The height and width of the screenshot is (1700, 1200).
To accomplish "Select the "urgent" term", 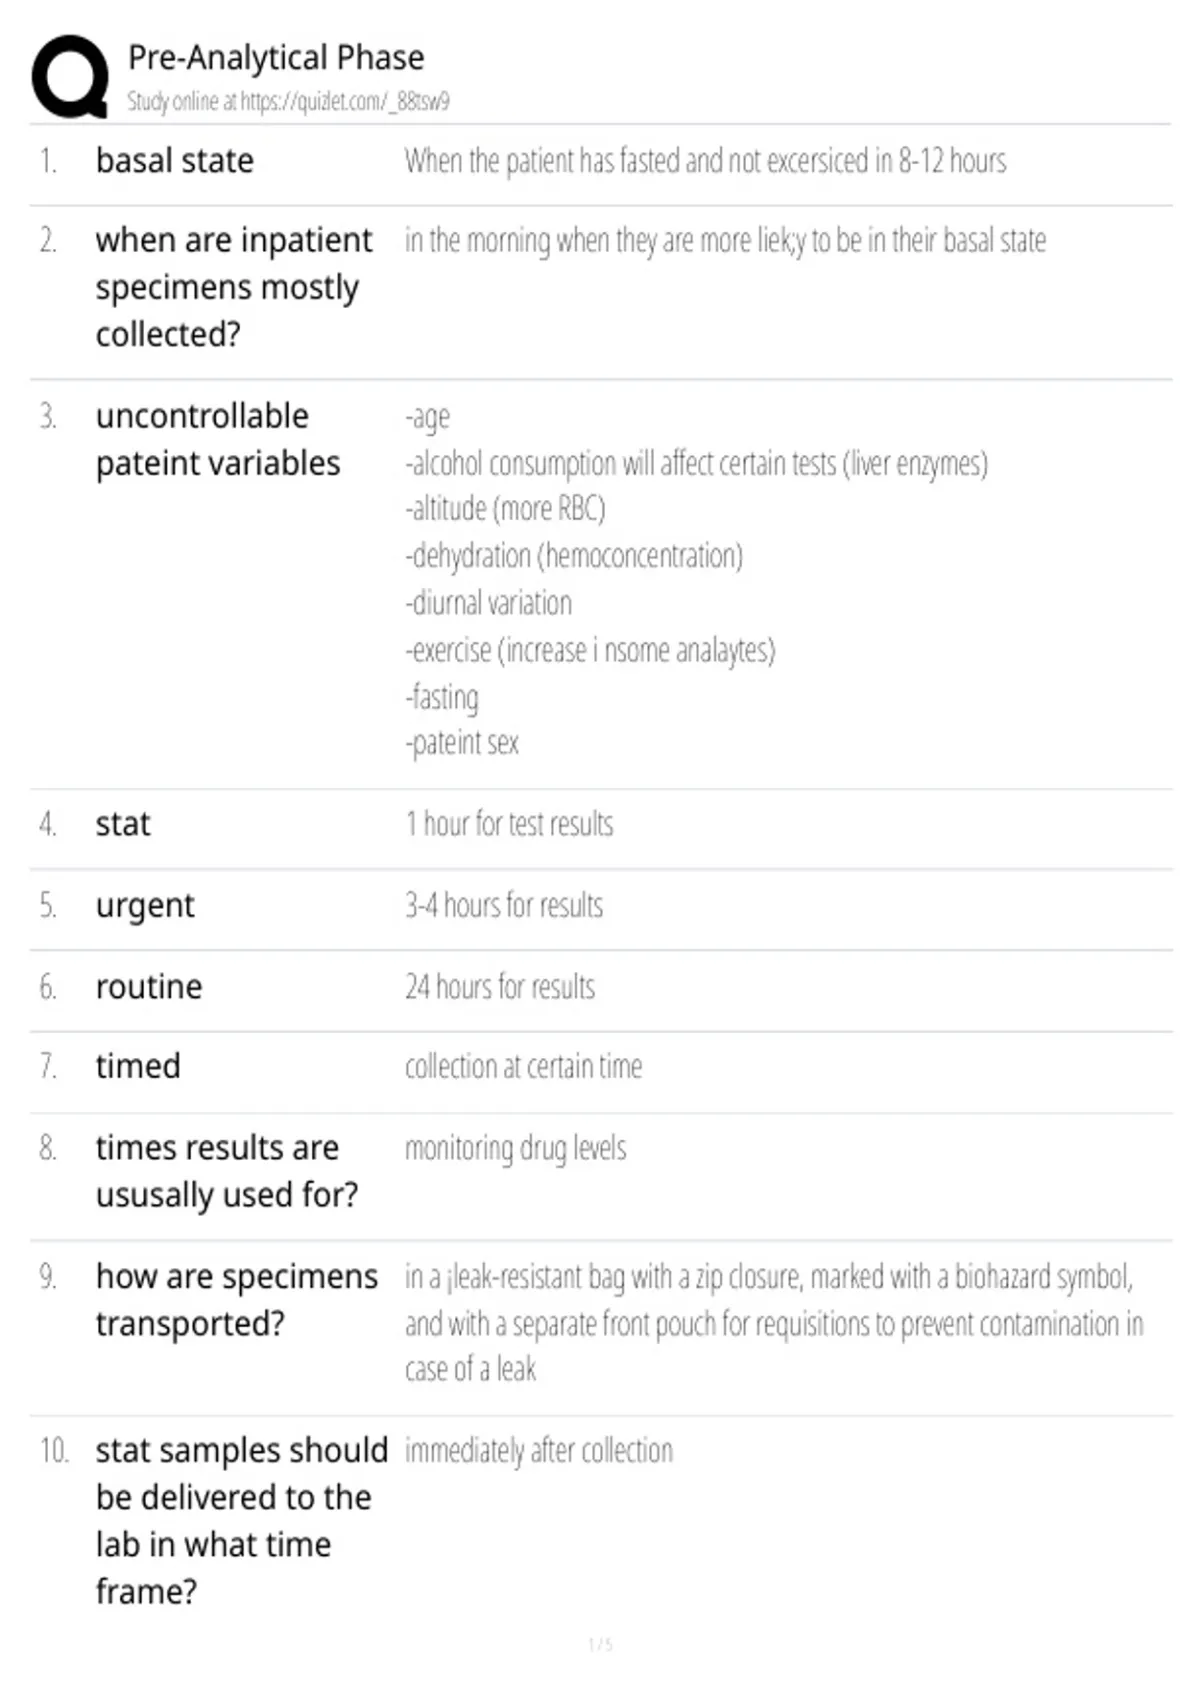I will 145,906.
